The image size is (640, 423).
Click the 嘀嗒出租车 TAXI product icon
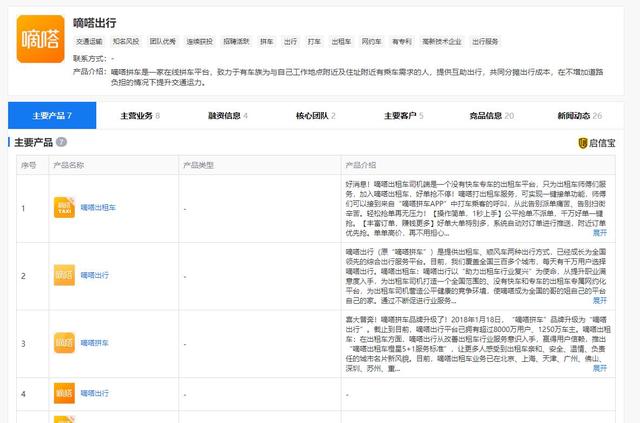[x=64, y=207]
